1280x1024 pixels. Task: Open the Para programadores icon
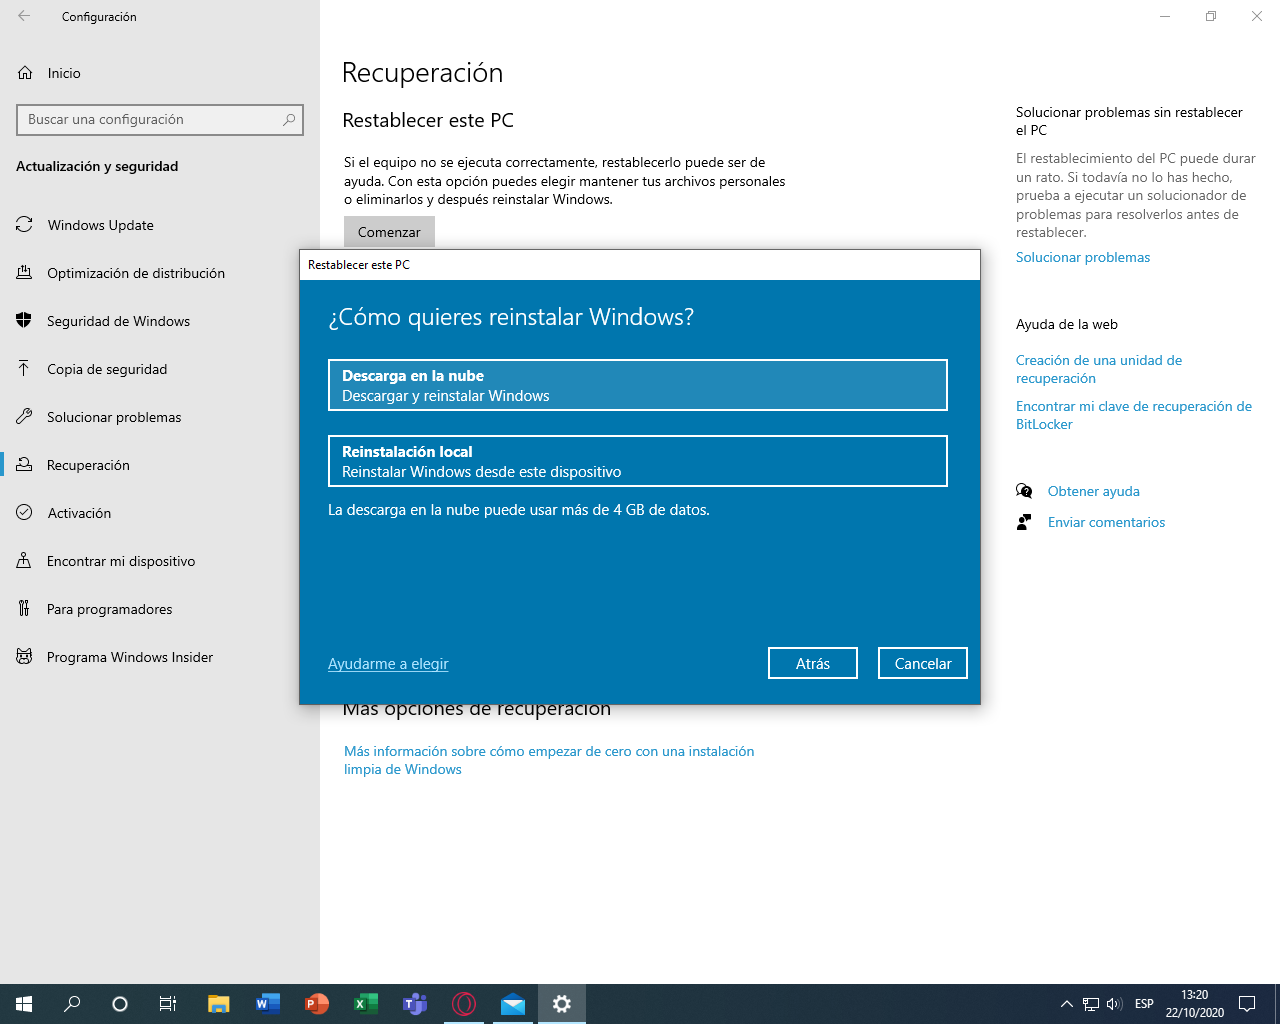(x=24, y=609)
